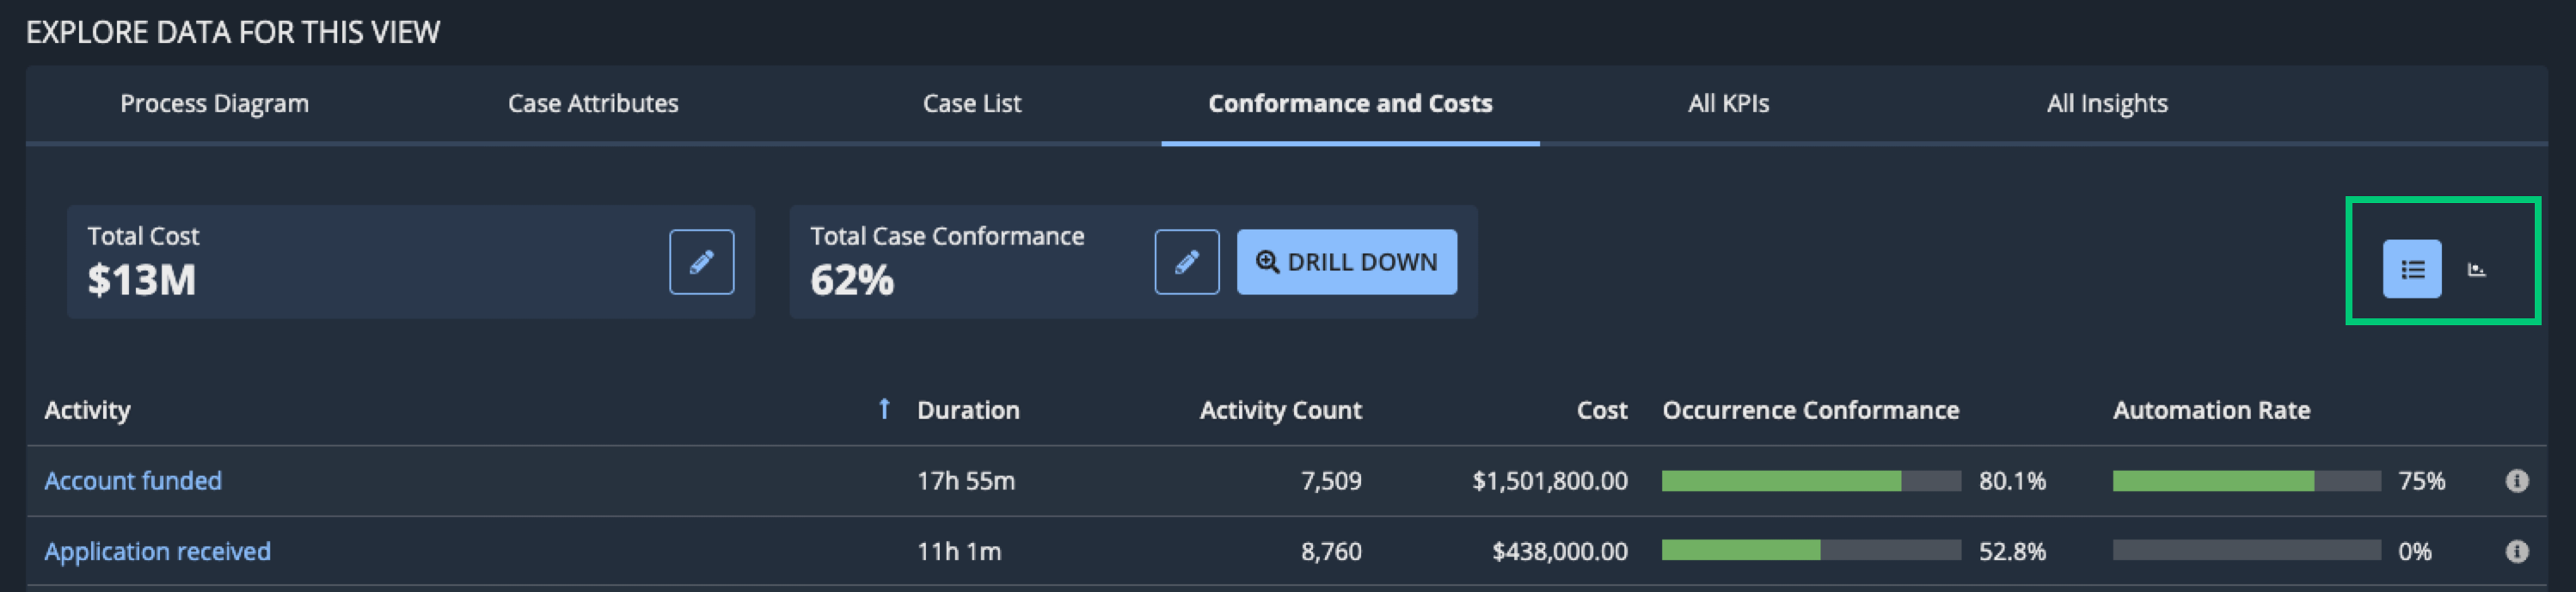Select the 17h 55m duration cell
The width and height of the screenshot is (2576, 592).
(966, 481)
